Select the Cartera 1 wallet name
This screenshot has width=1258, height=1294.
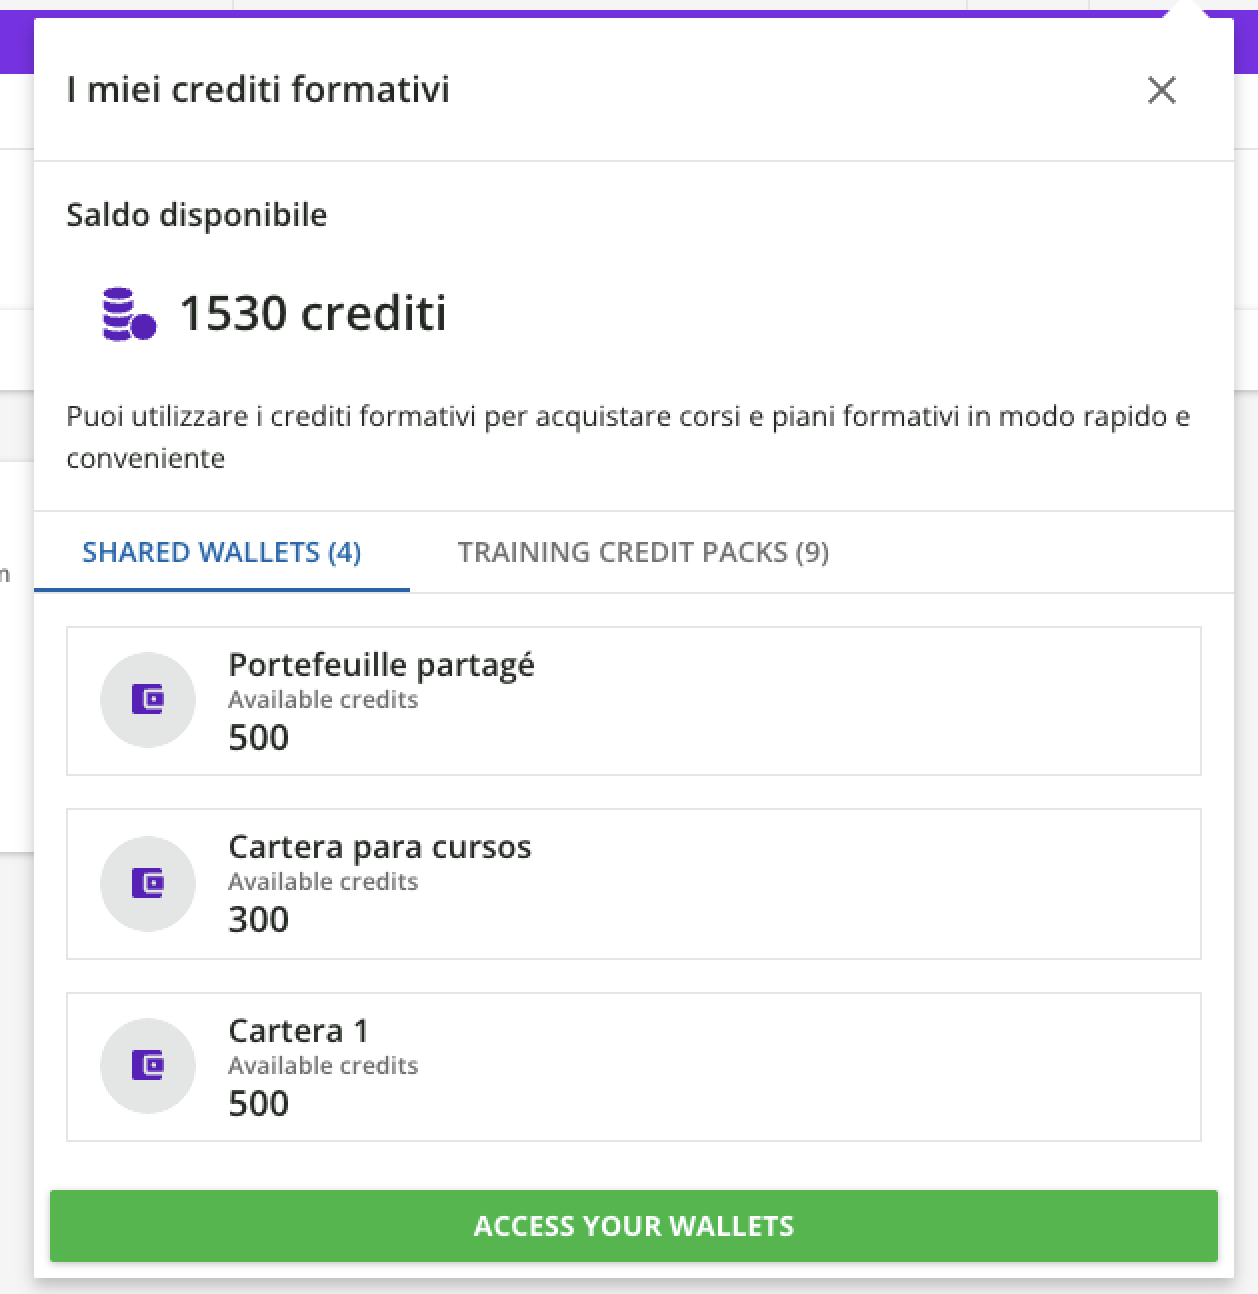298,1030
